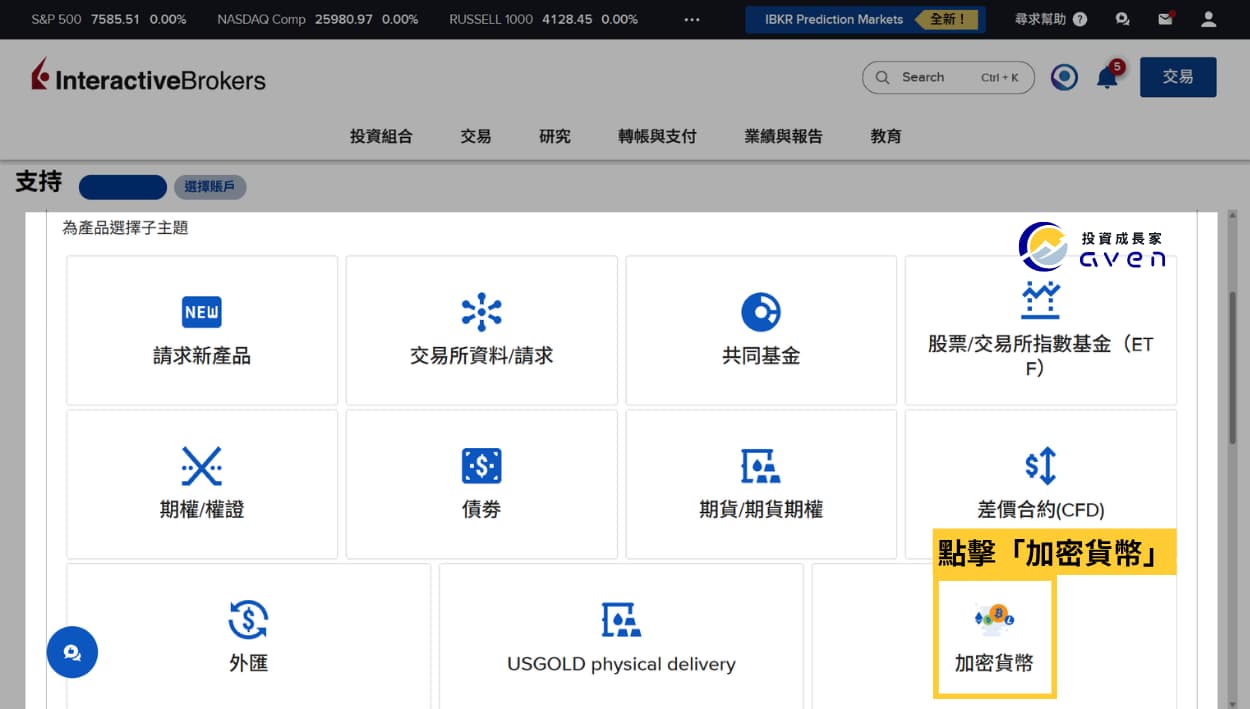Open the user profile icon
The height and width of the screenshot is (709, 1250).
[1209, 19]
